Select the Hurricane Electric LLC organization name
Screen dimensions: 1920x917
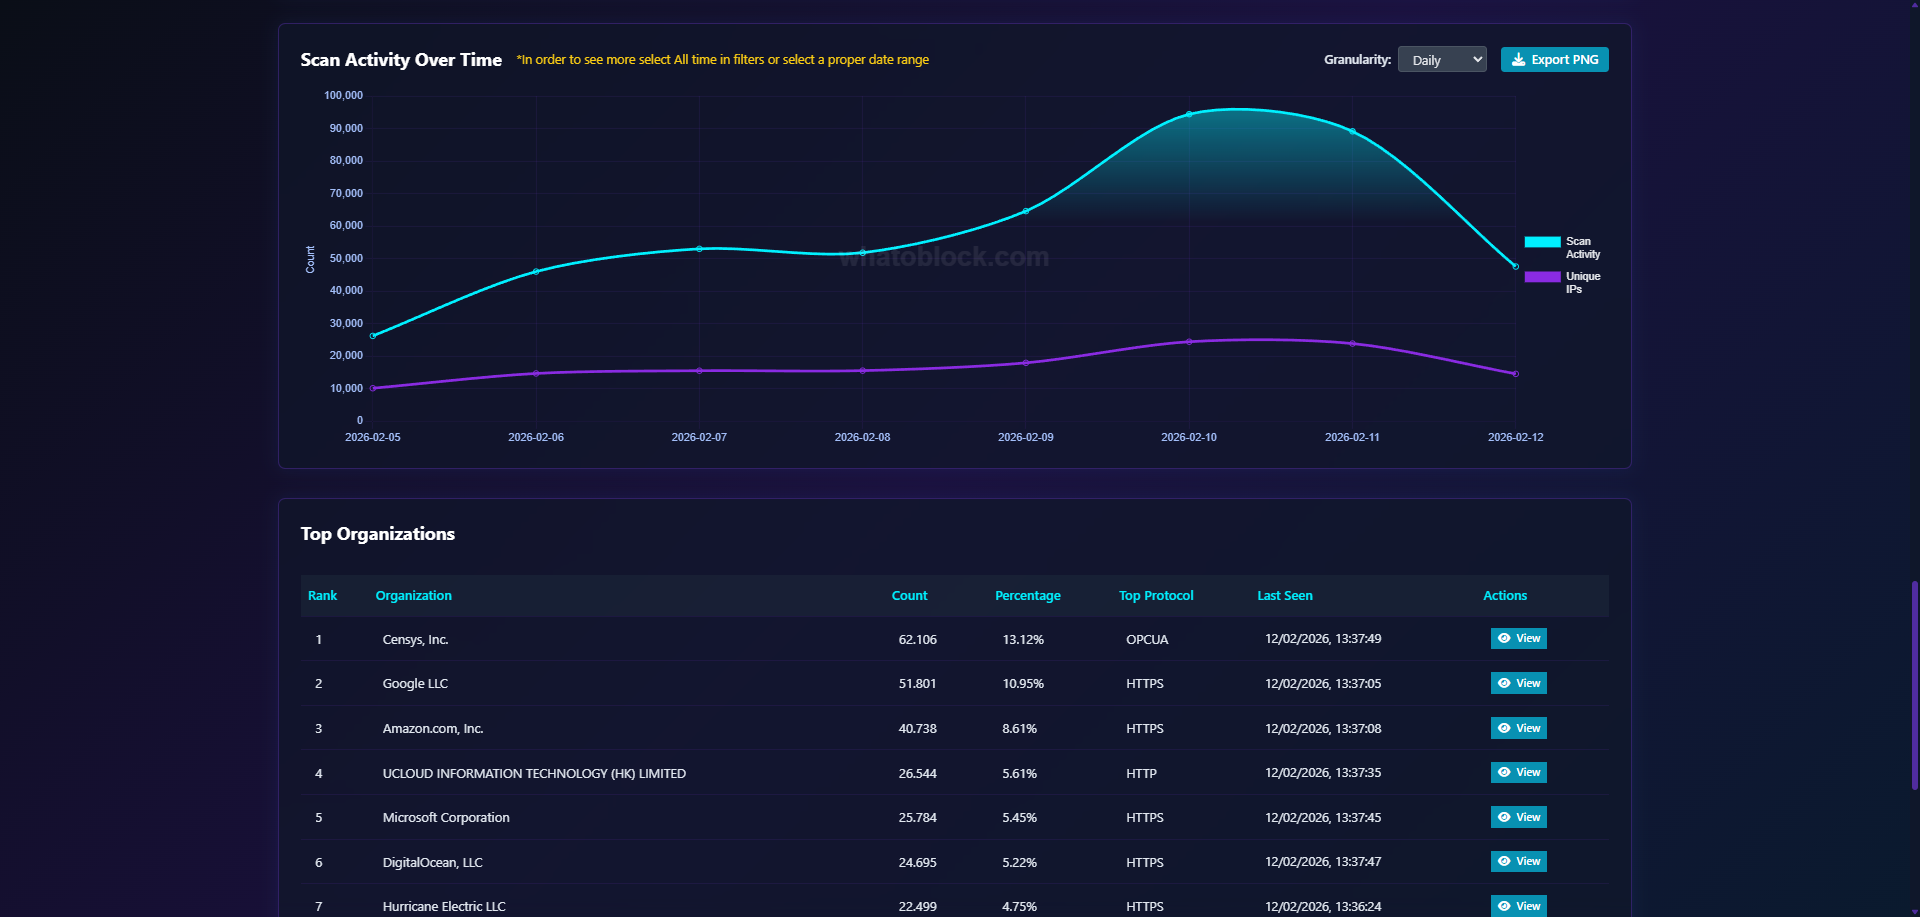444,907
